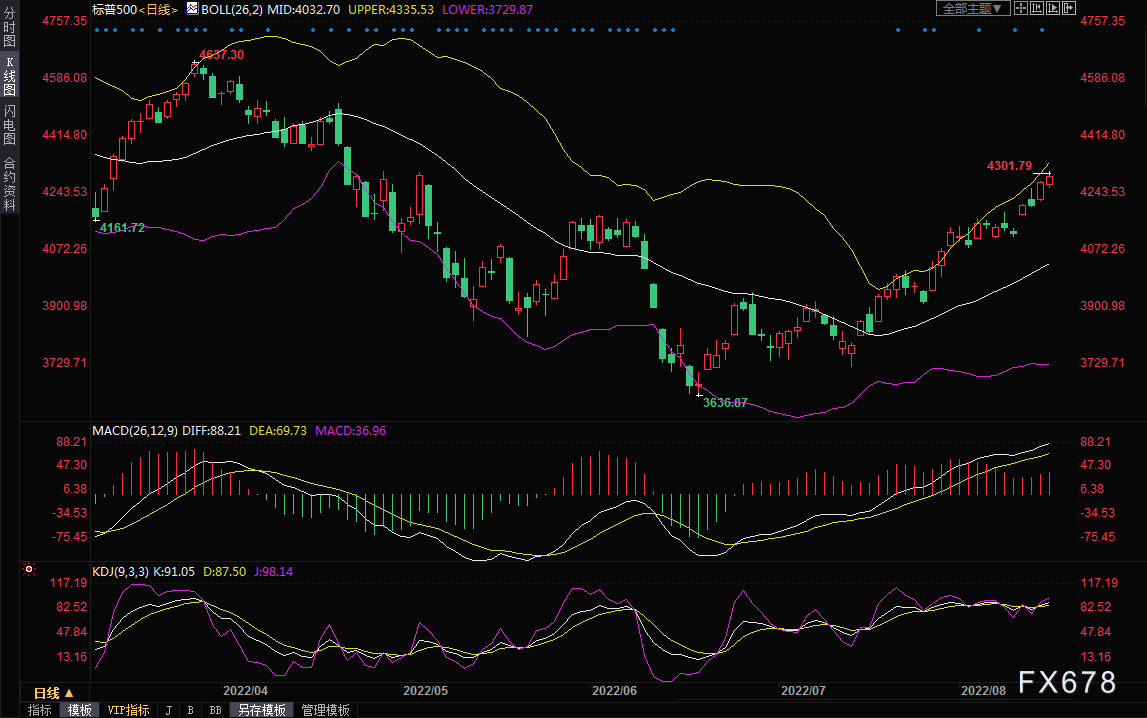Click the 4161.72 price label
Viewport: 1147px width, 718px height.
122,228
